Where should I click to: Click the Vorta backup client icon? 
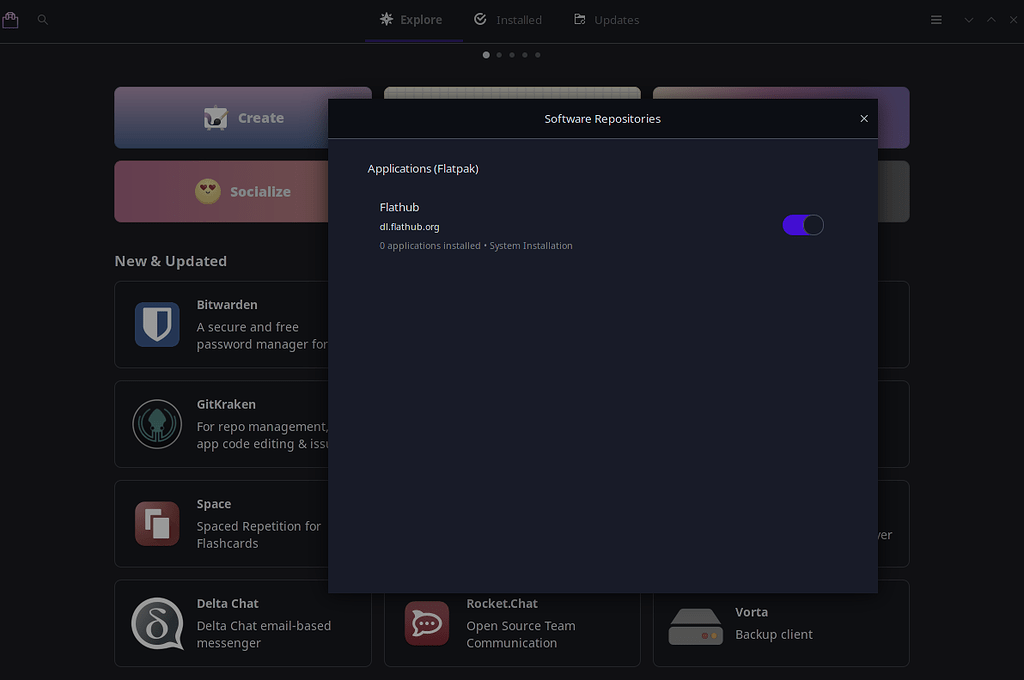click(696, 623)
